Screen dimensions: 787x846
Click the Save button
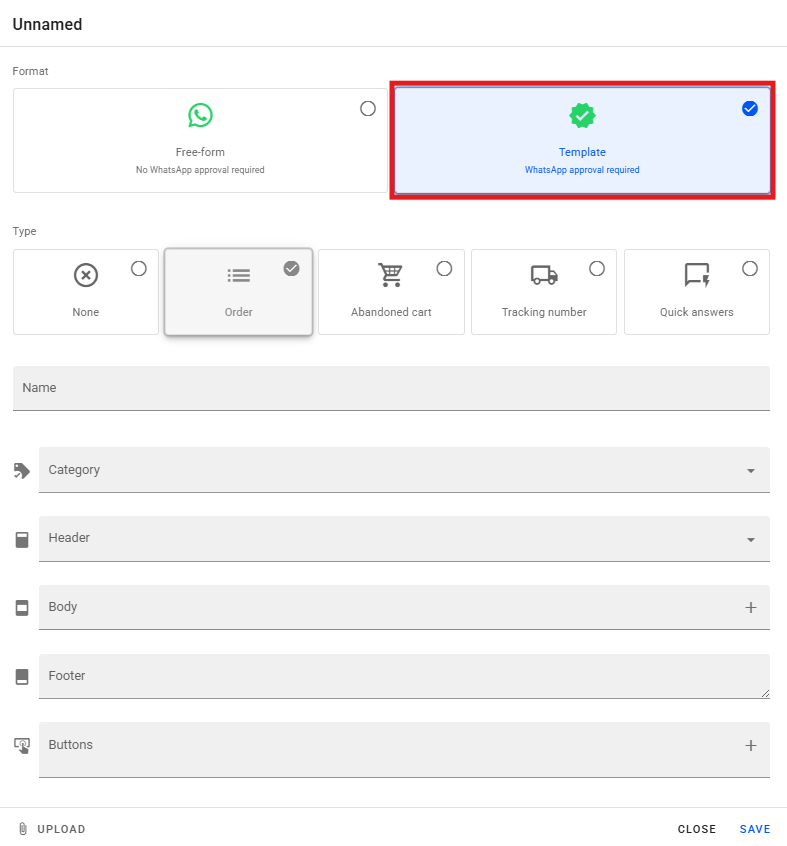(755, 829)
